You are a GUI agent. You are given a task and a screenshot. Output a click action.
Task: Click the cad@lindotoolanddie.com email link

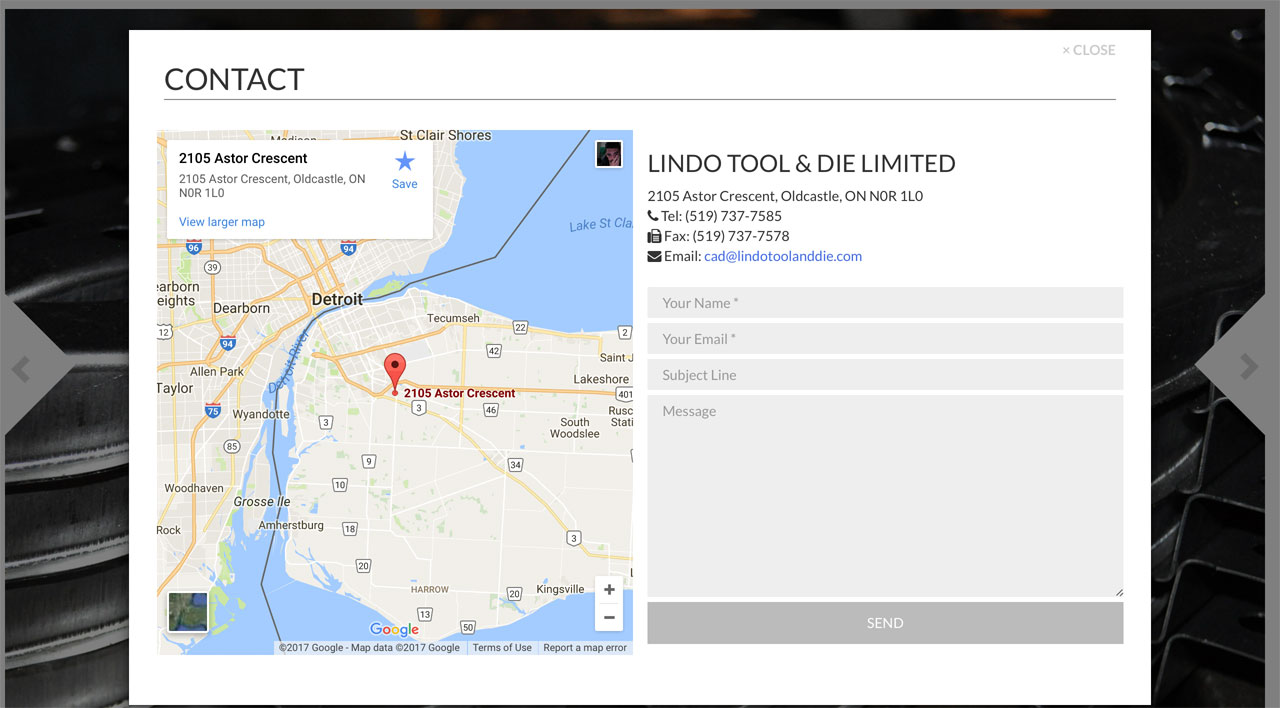[782, 256]
